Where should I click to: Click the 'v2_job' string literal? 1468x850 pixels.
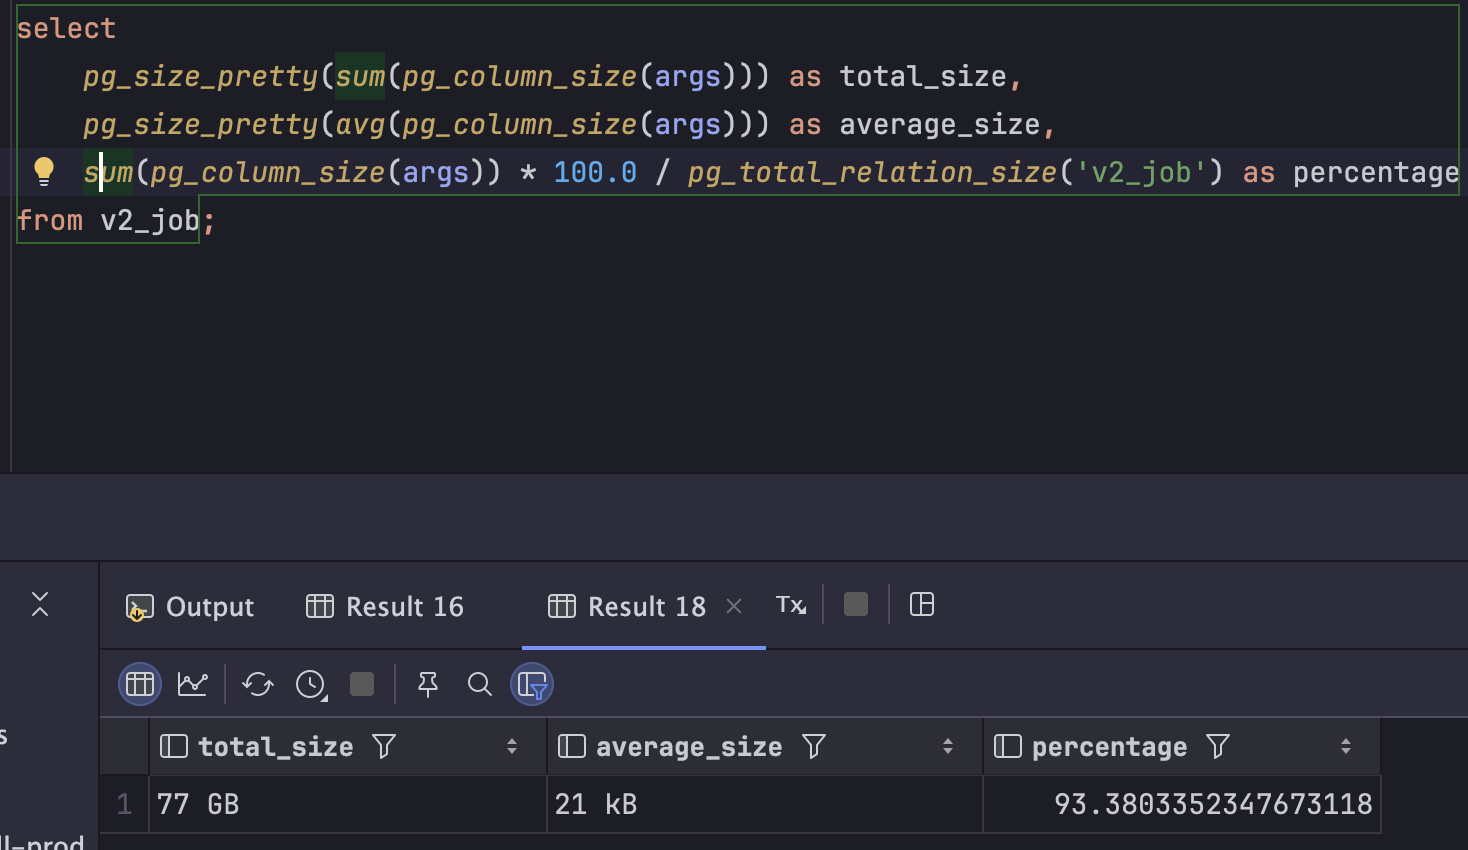[1142, 172]
